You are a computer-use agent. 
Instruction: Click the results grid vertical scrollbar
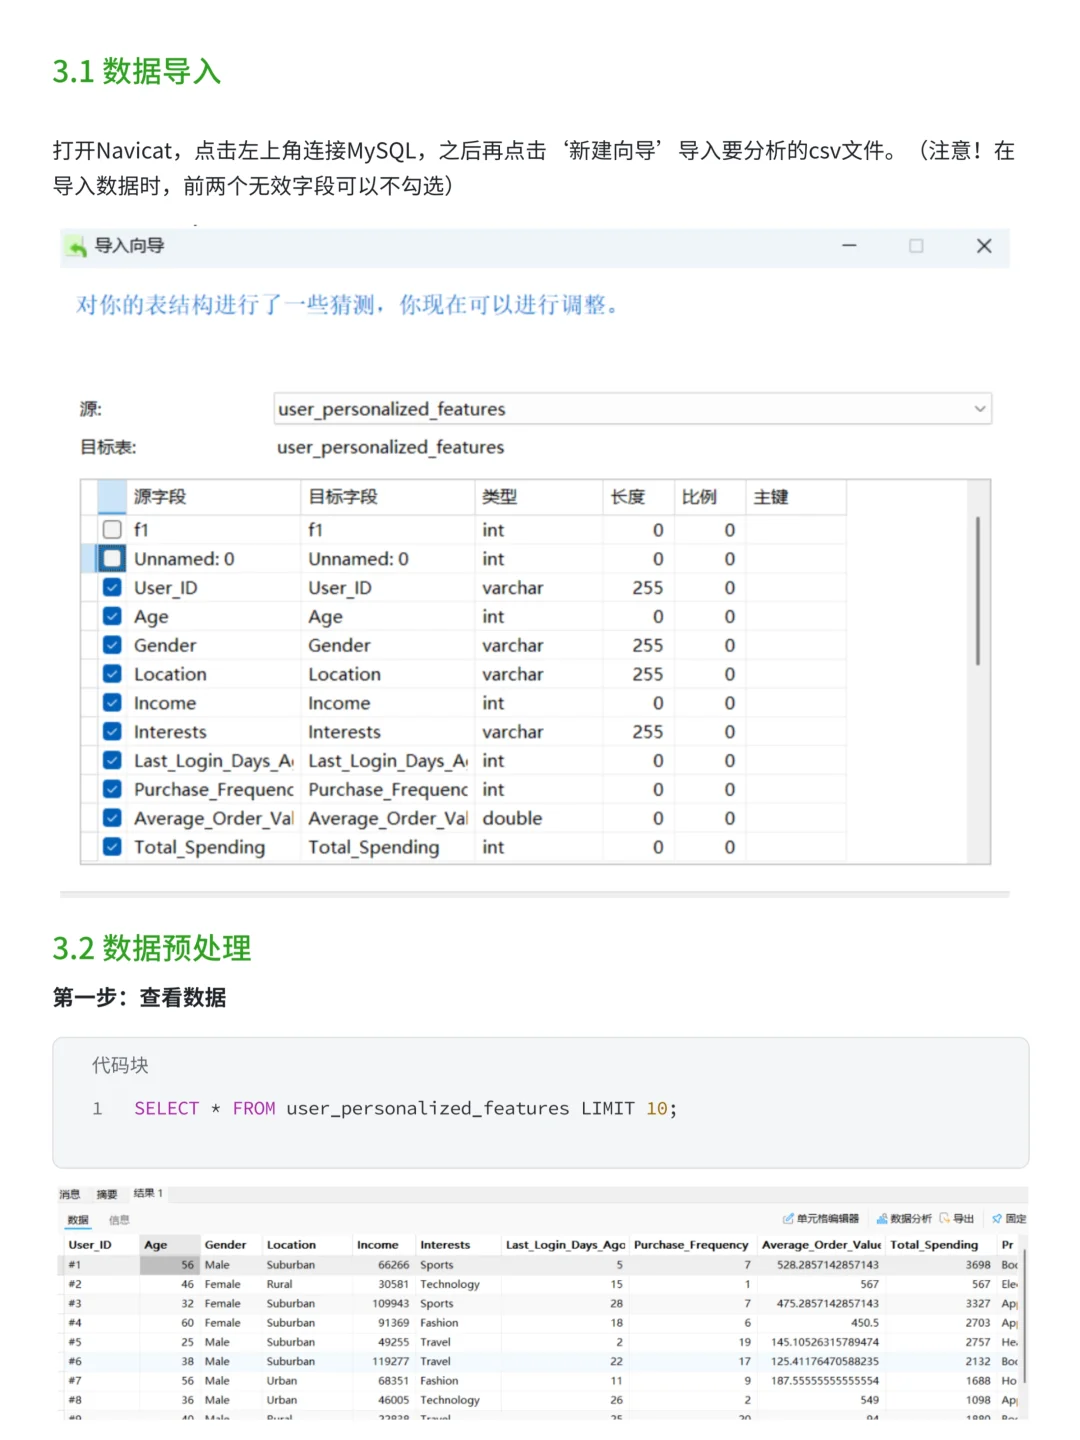[x=1024, y=1315]
